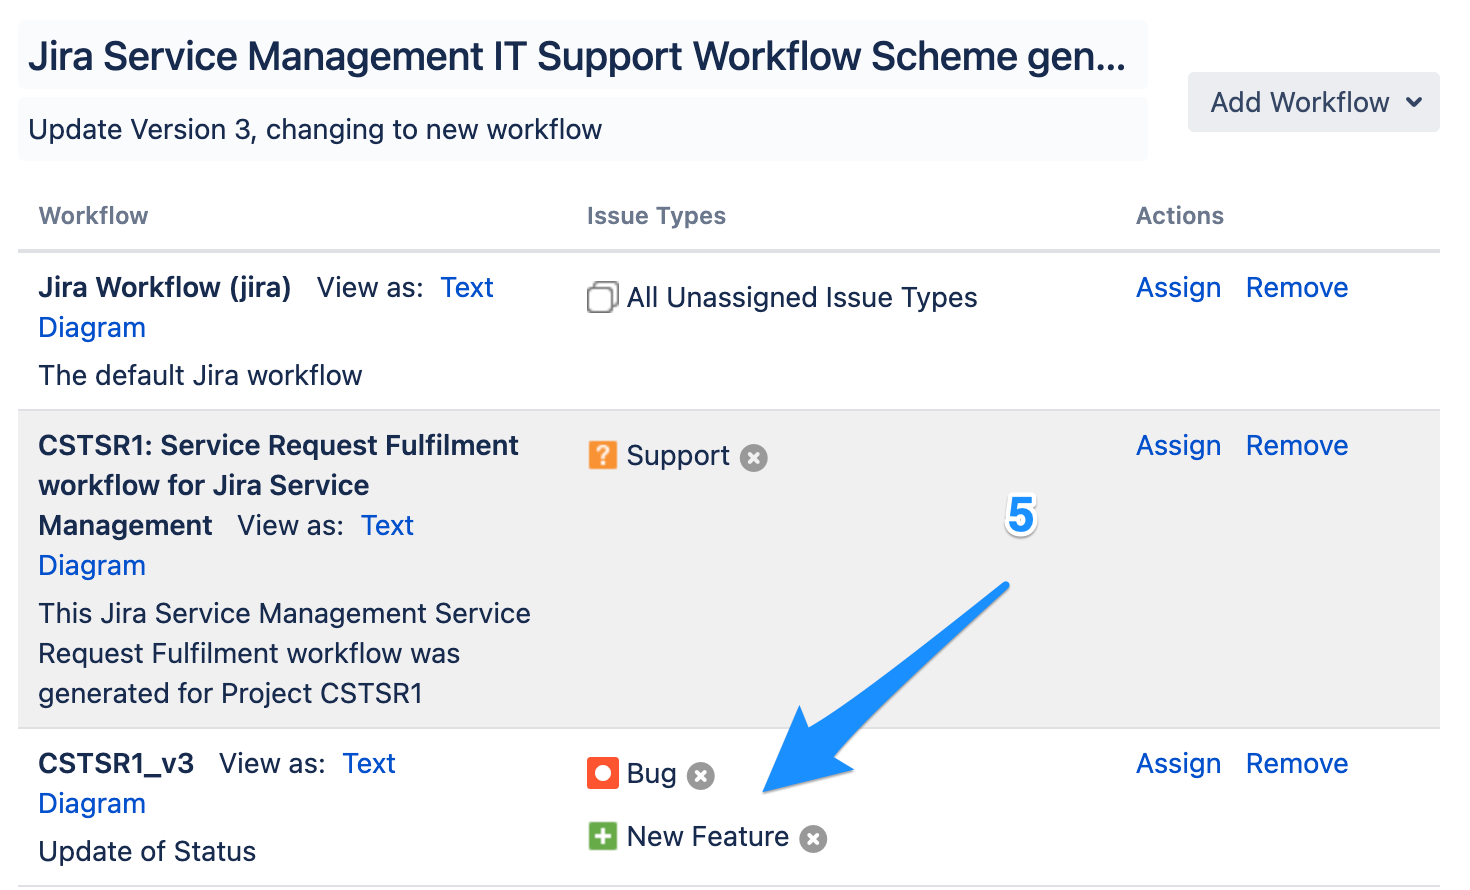The height and width of the screenshot is (890, 1470).
Task: Click the orange Support issue type icon
Action: click(602, 456)
